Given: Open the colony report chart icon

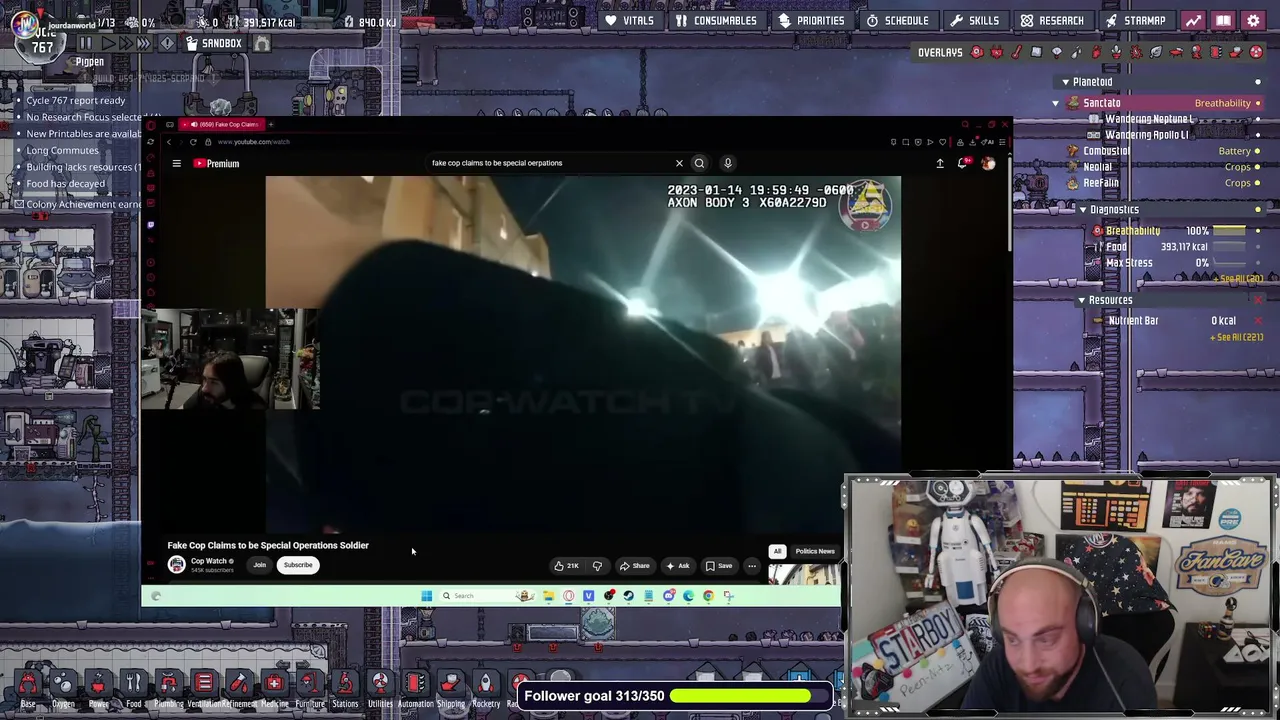Looking at the screenshot, I should (x=1193, y=20).
